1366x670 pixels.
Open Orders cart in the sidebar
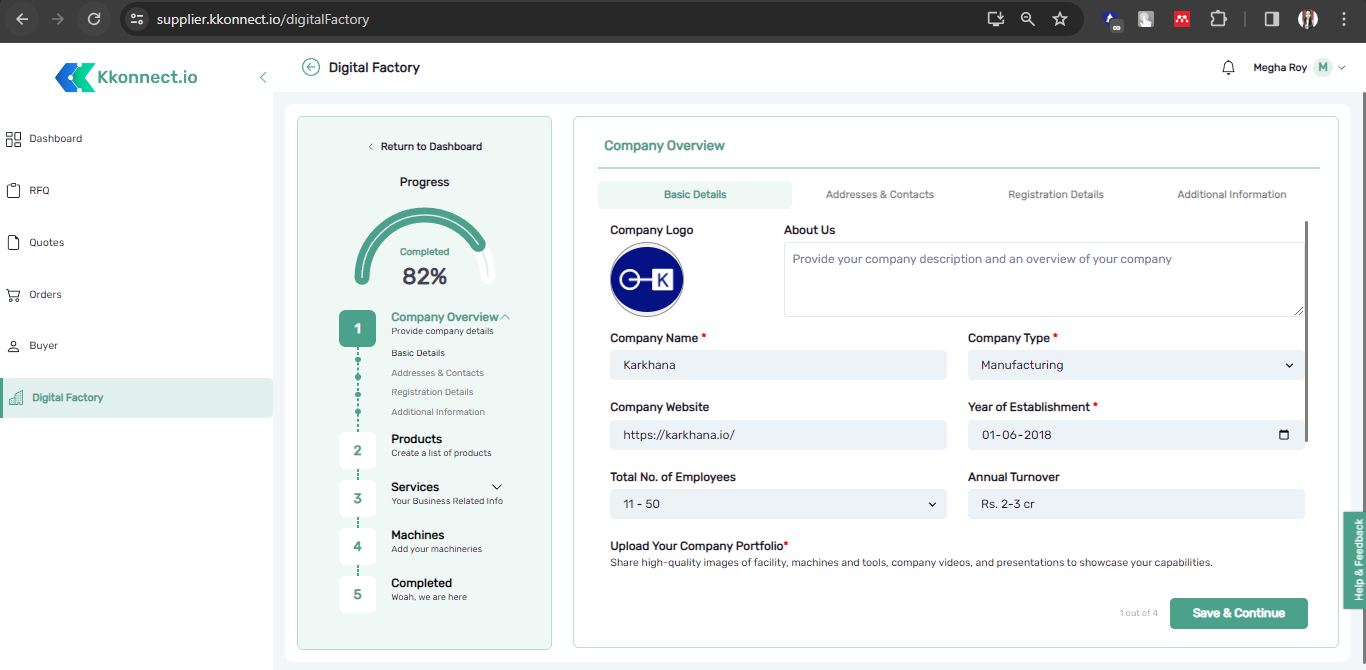[45, 295]
